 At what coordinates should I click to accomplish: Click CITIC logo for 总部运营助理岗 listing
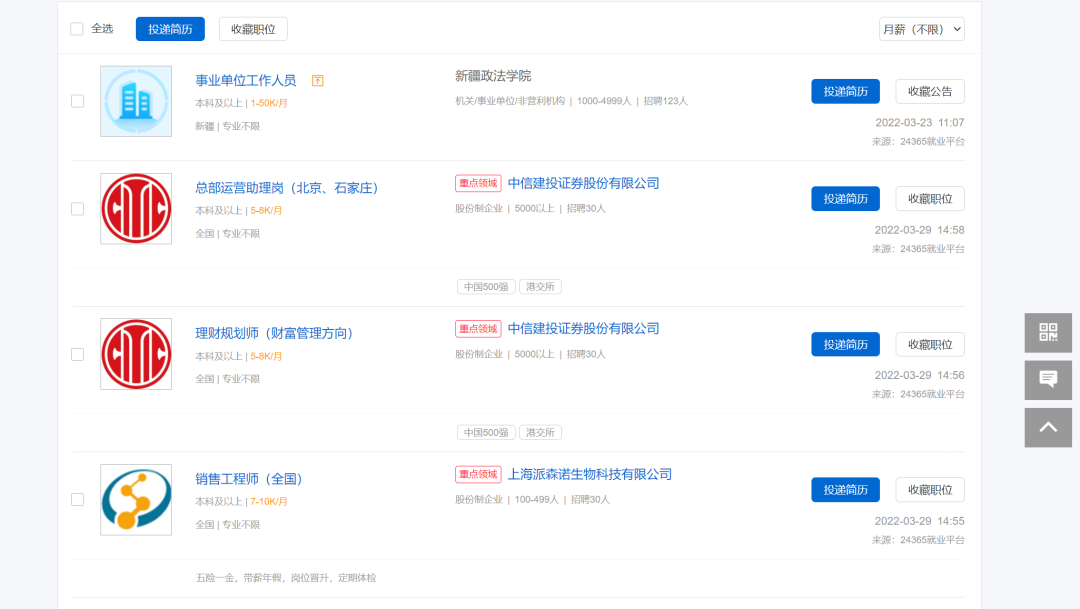point(136,209)
